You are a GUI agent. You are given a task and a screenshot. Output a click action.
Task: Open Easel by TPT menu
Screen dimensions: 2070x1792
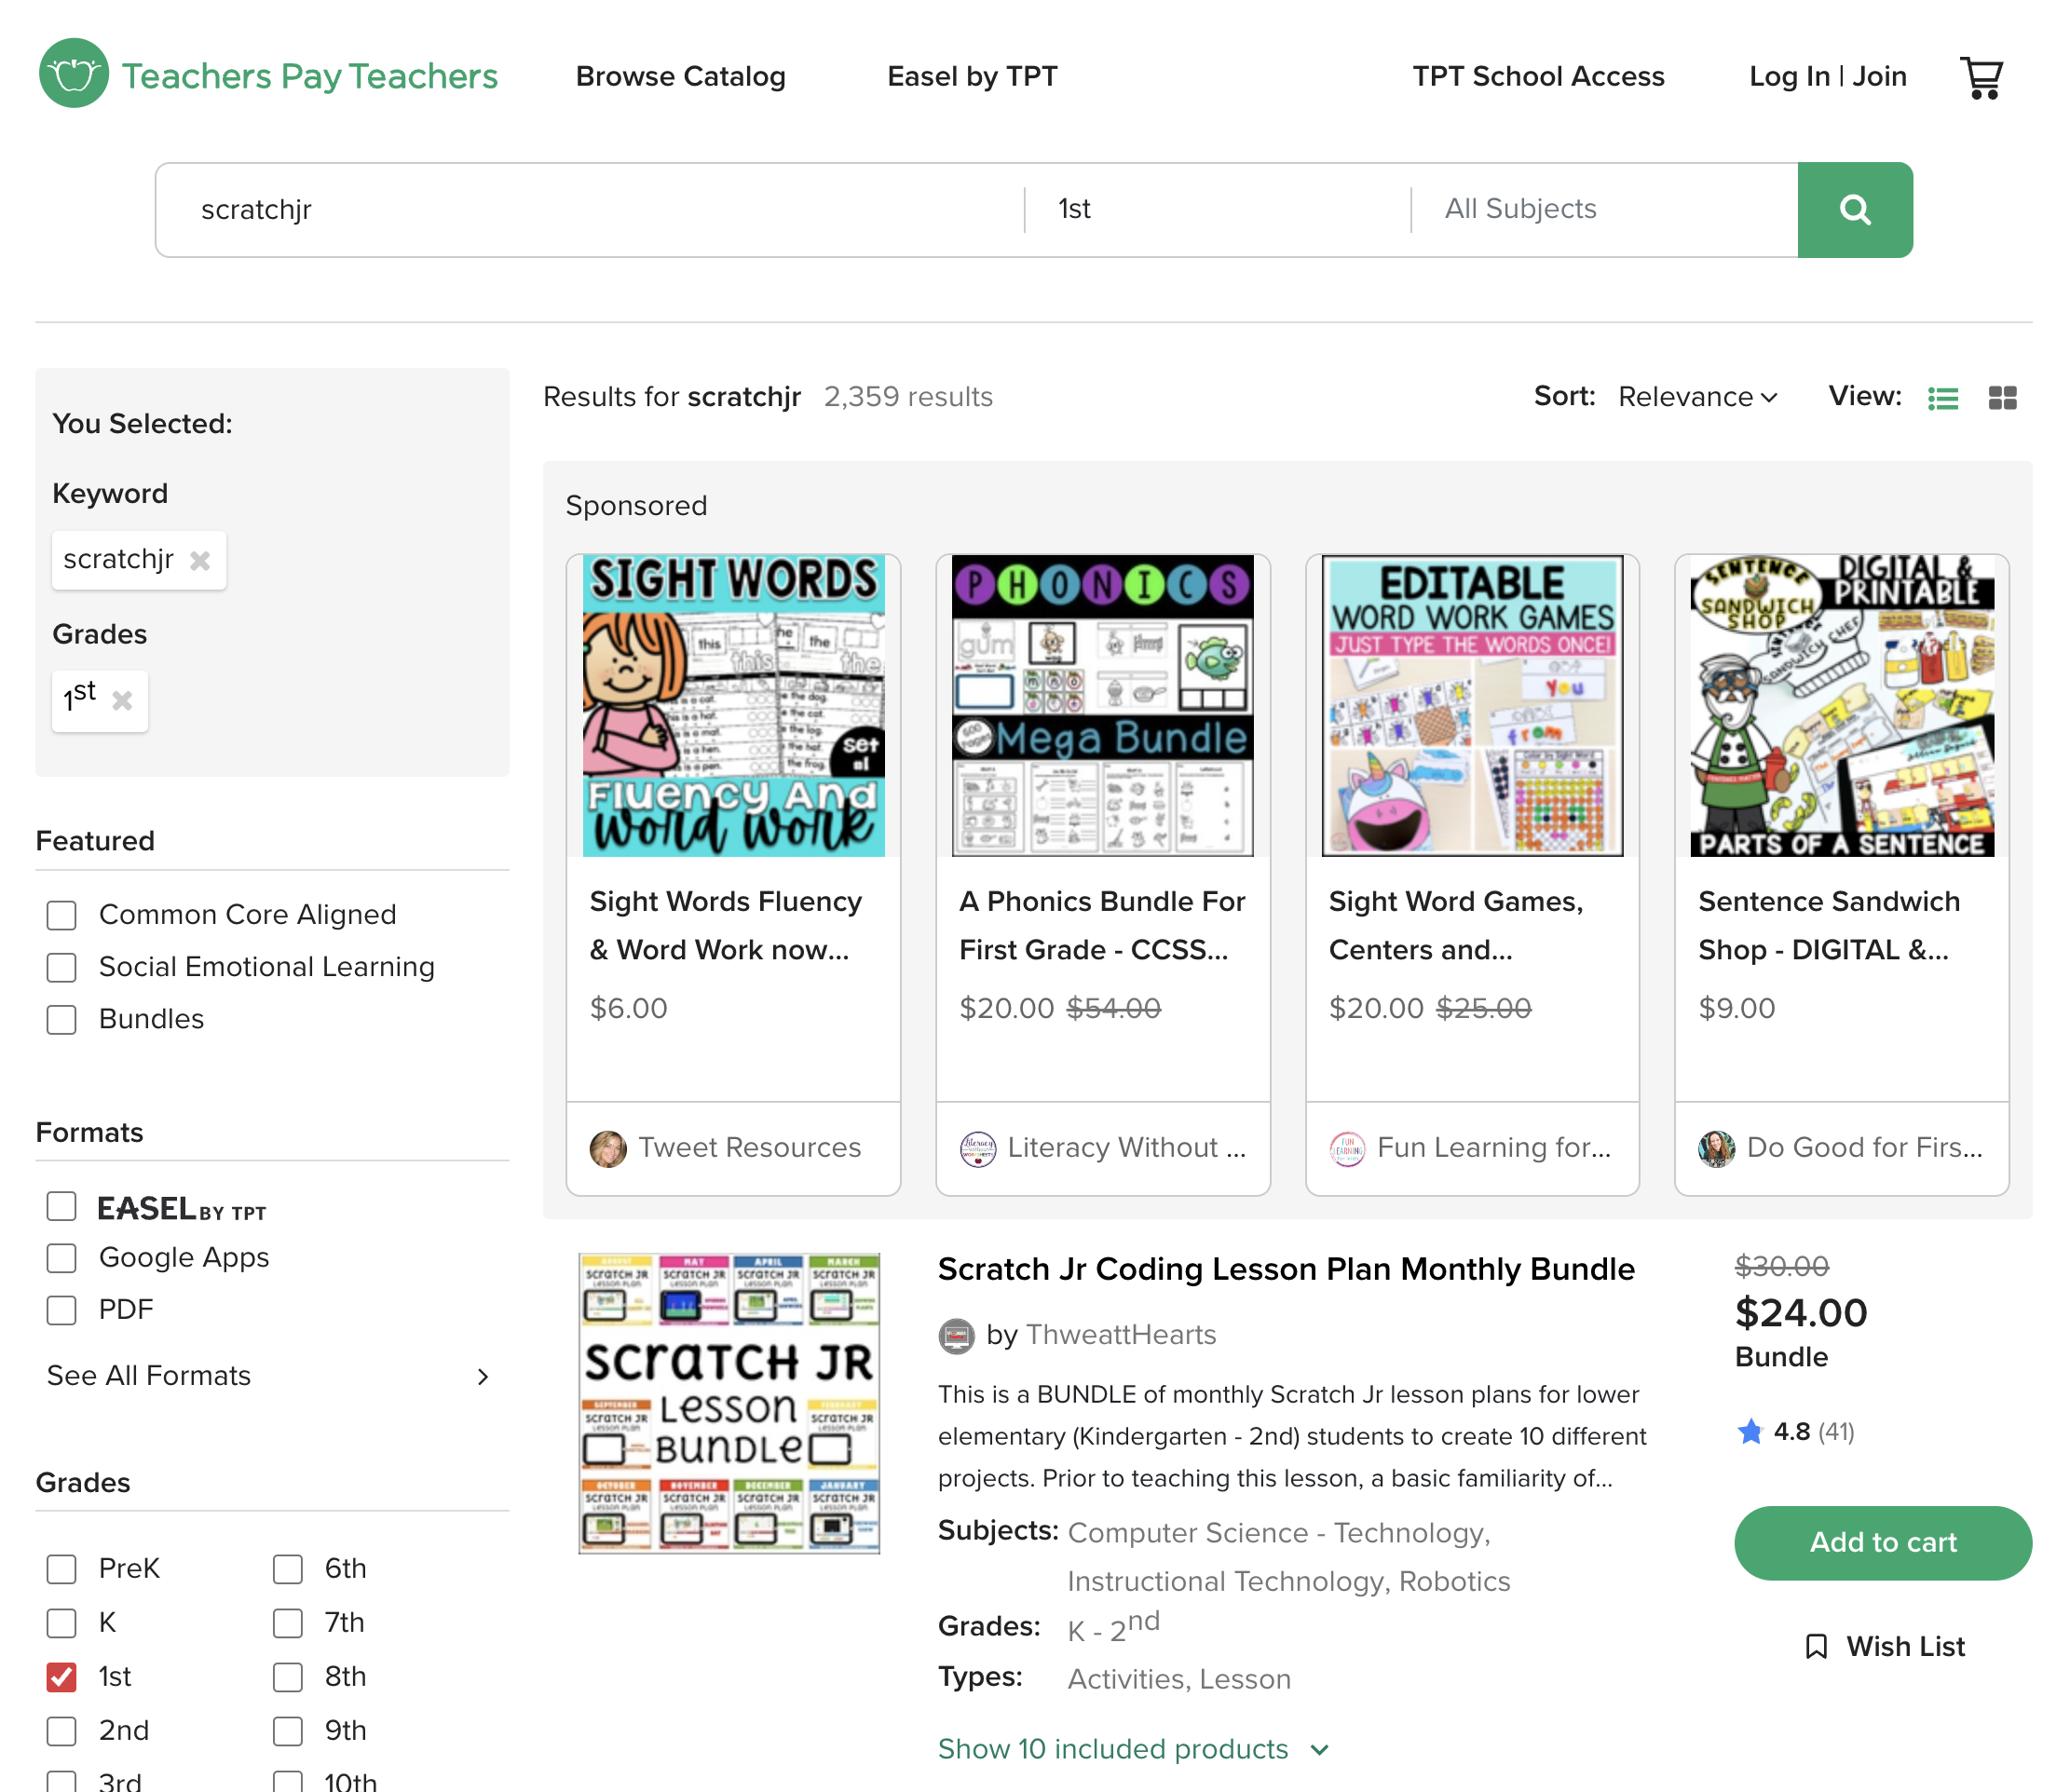click(972, 76)
